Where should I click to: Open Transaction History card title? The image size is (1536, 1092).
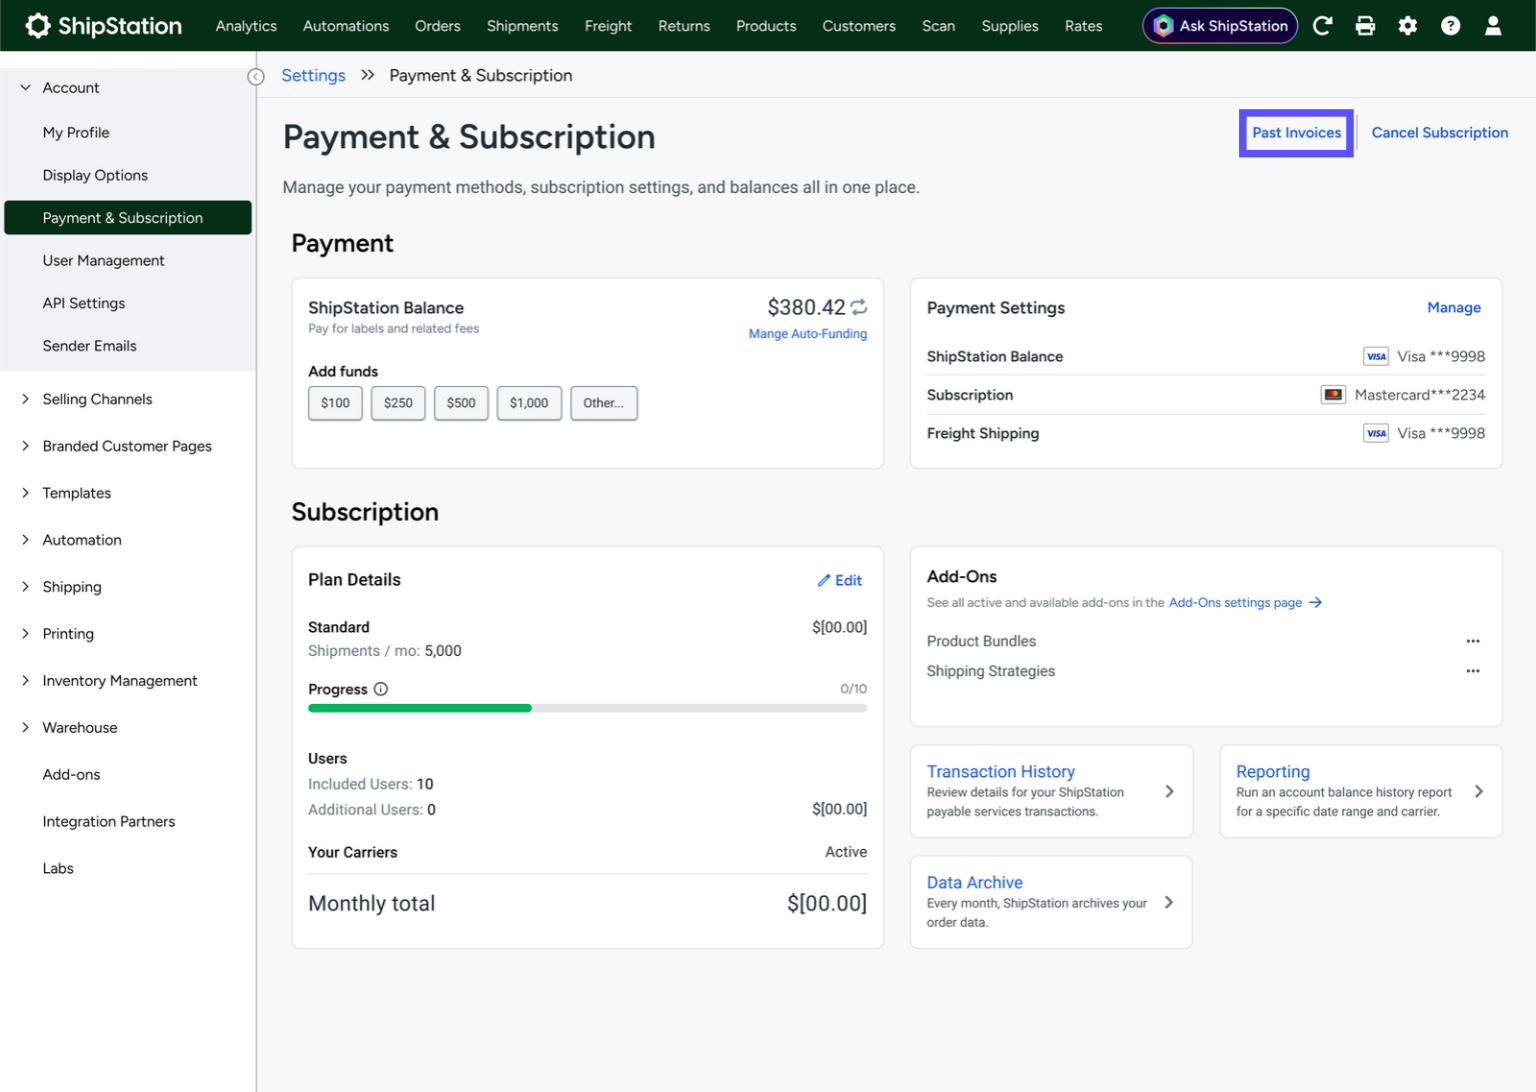1001,772
